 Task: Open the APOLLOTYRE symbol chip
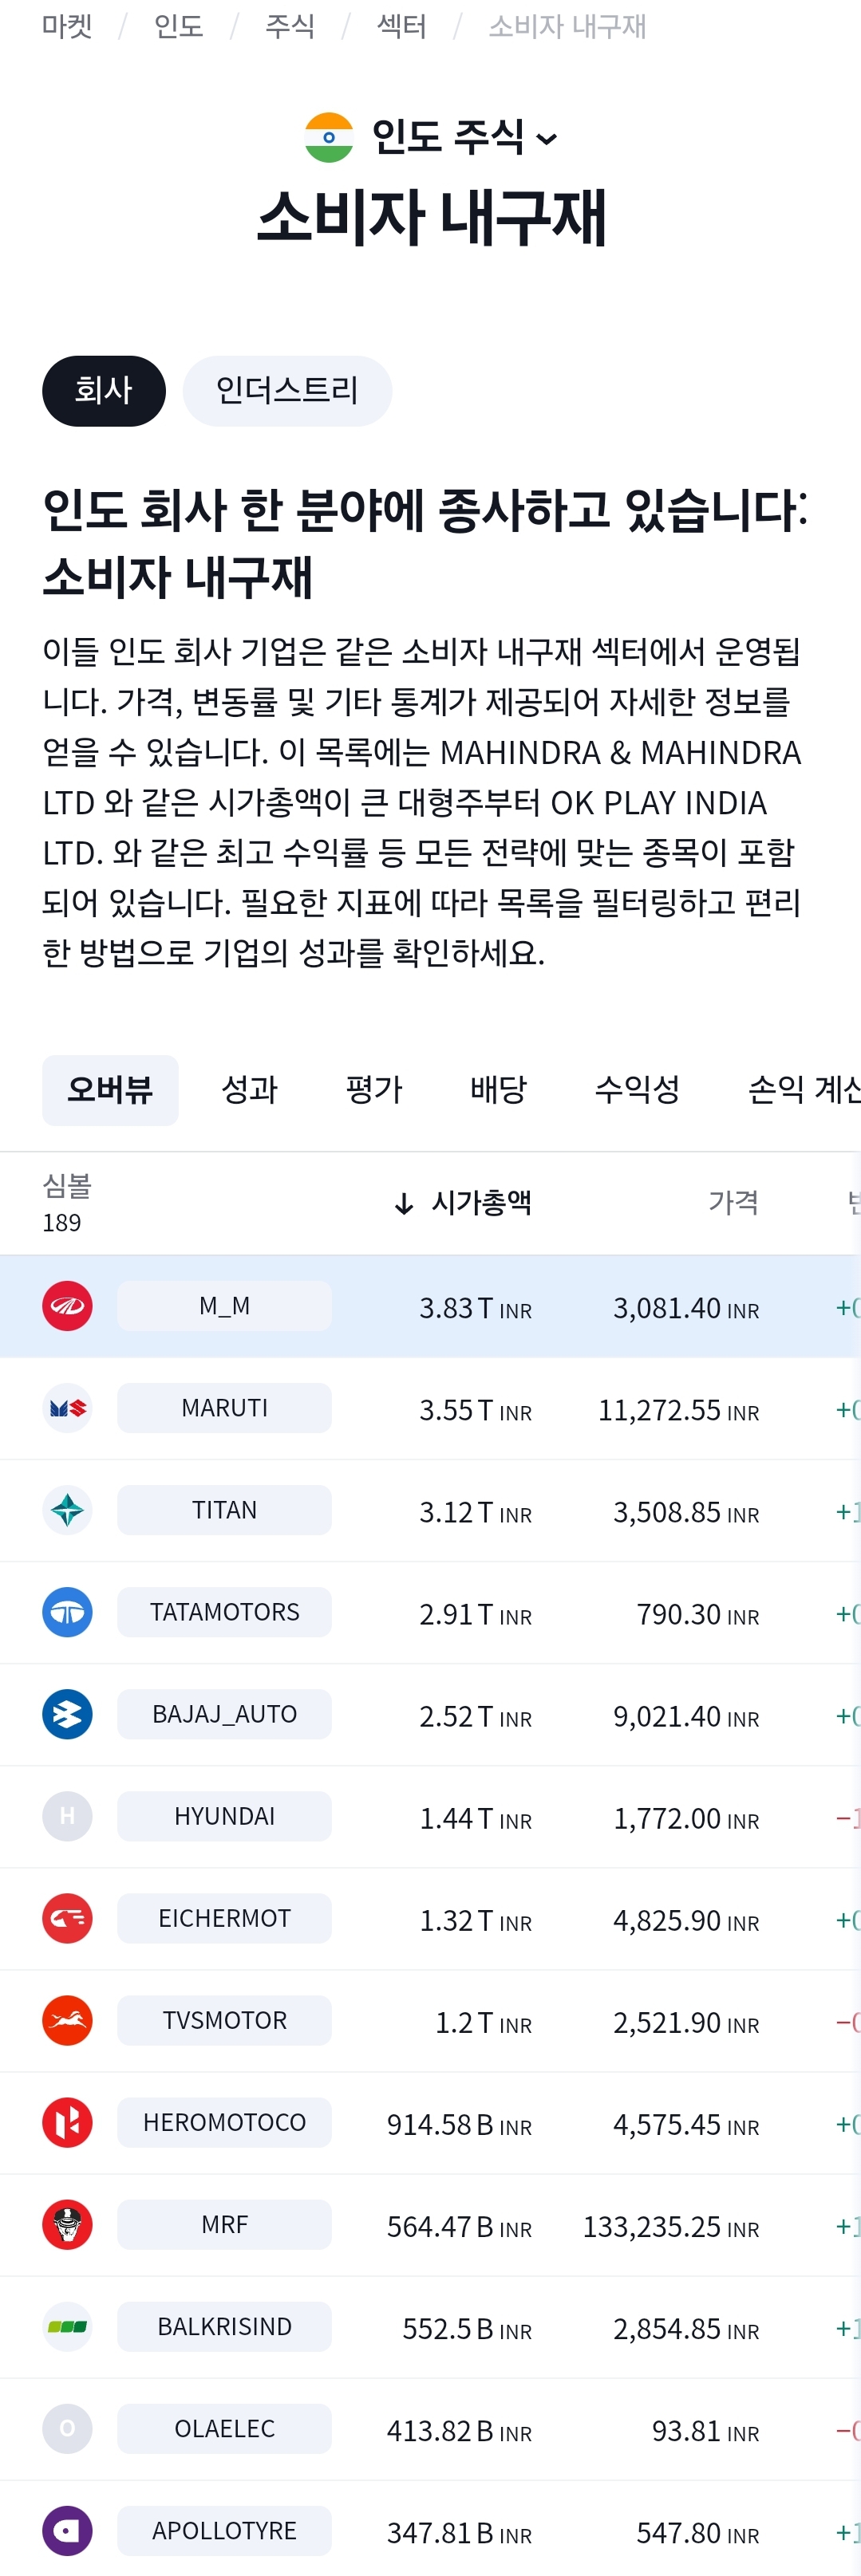tap(224, 2531)
